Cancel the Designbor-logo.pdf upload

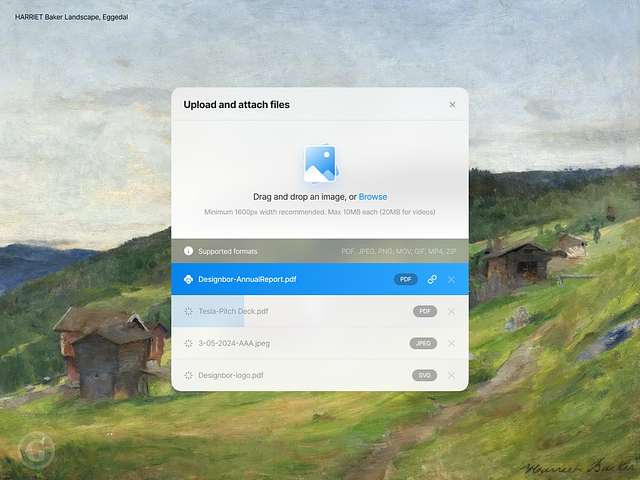click(x=451, y=375)
